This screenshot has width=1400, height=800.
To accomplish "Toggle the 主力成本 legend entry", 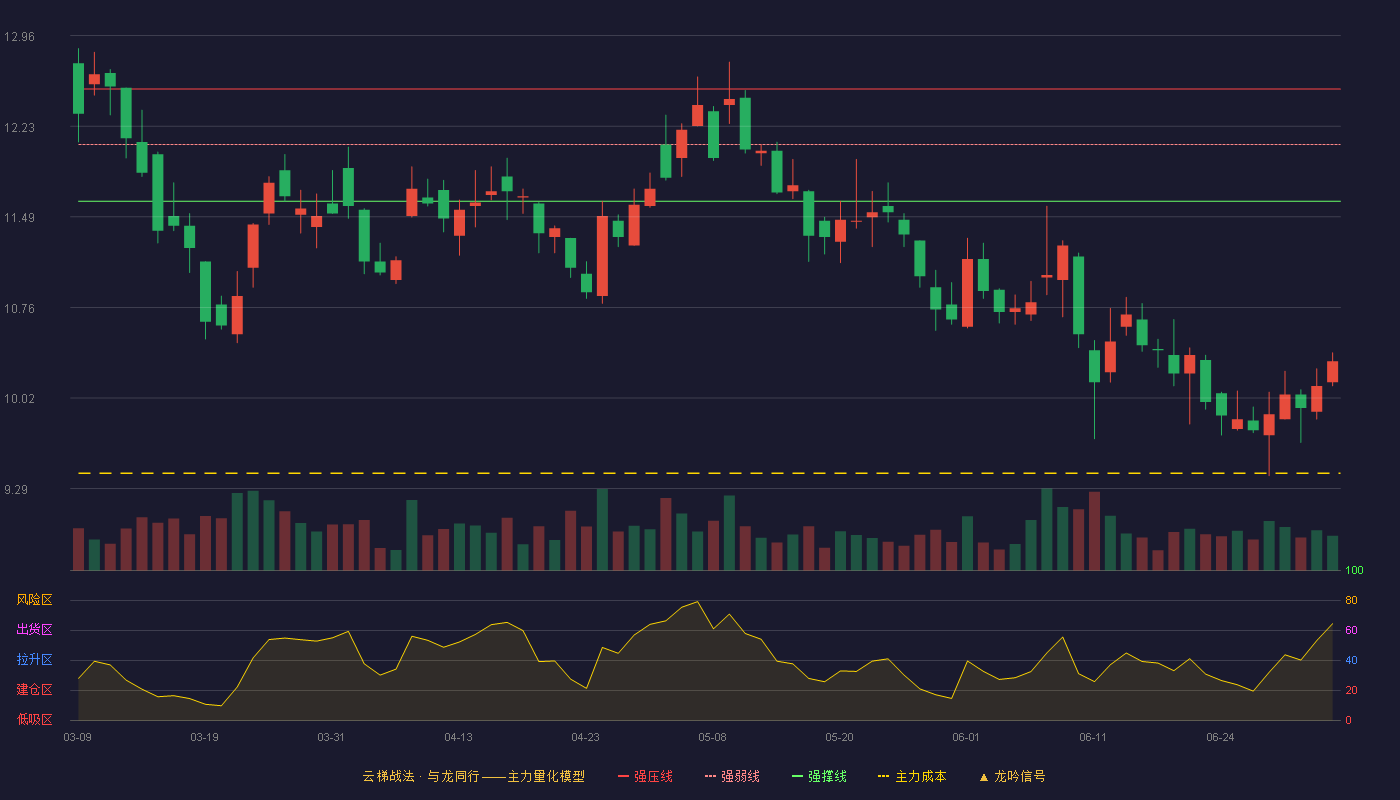I will click(x=912, y=776).
